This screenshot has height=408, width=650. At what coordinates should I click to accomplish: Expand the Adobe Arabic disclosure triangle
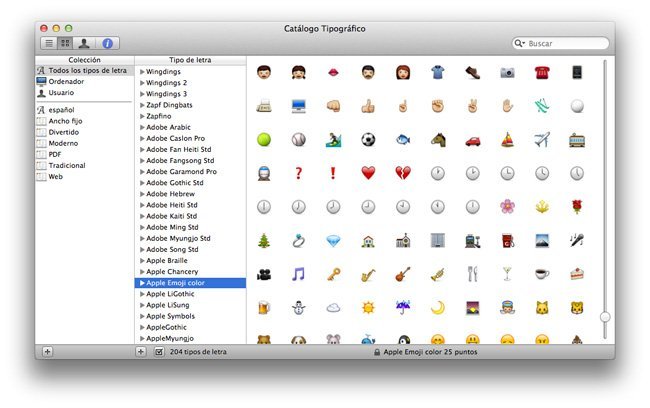click(x=142, y=127)
